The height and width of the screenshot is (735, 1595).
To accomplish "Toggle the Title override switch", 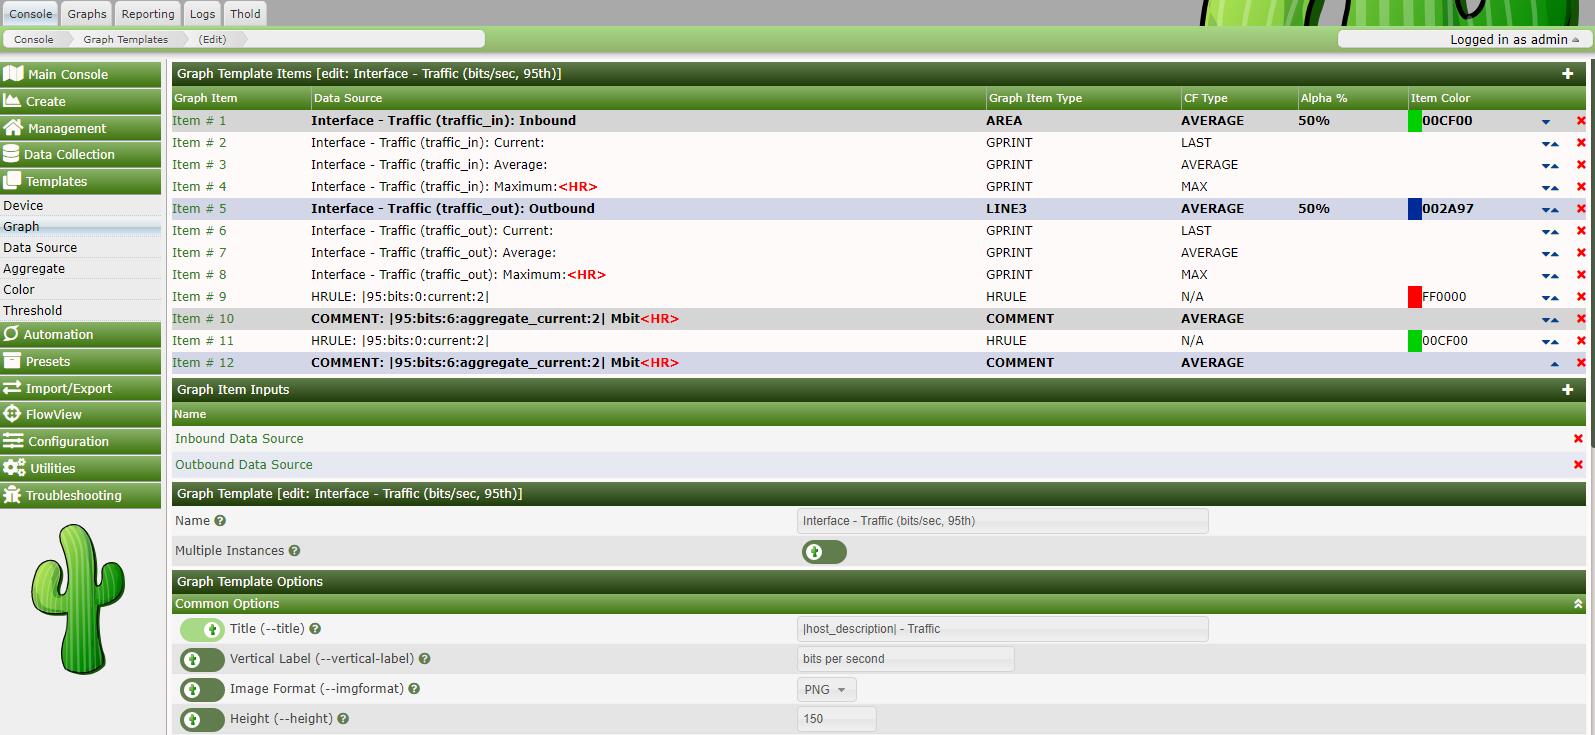I will [202, 630].
